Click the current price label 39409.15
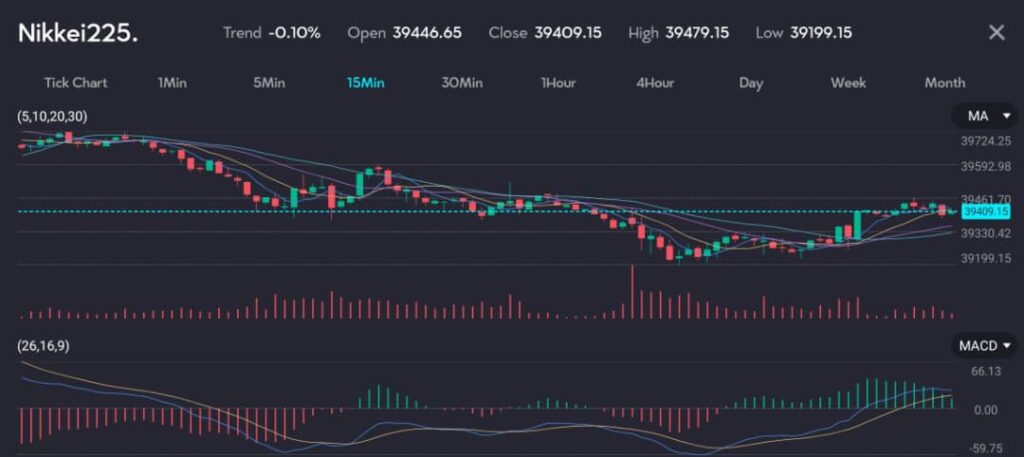This screenshot has width=1024, height=457. 982,212
